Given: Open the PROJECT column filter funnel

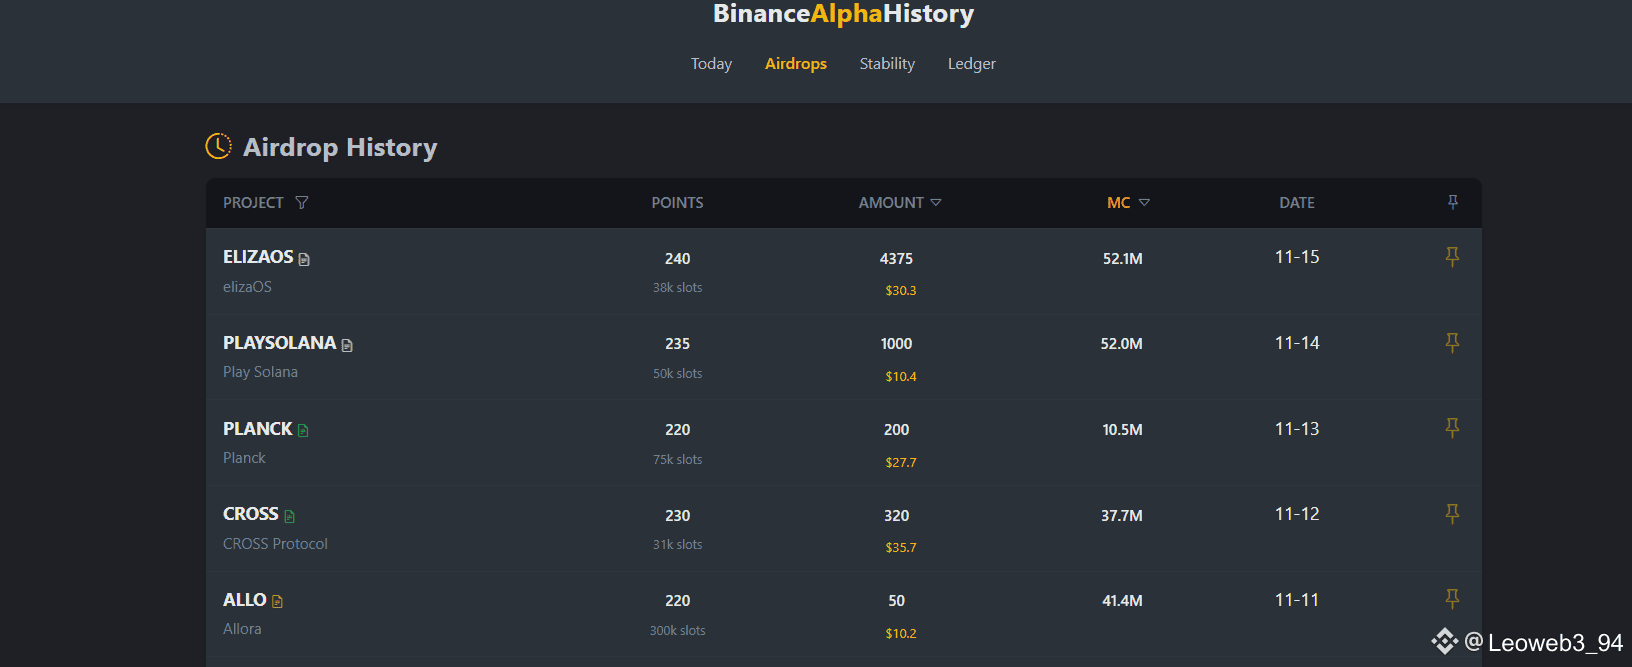Looking at the screenshot, I should pos(302,203).
